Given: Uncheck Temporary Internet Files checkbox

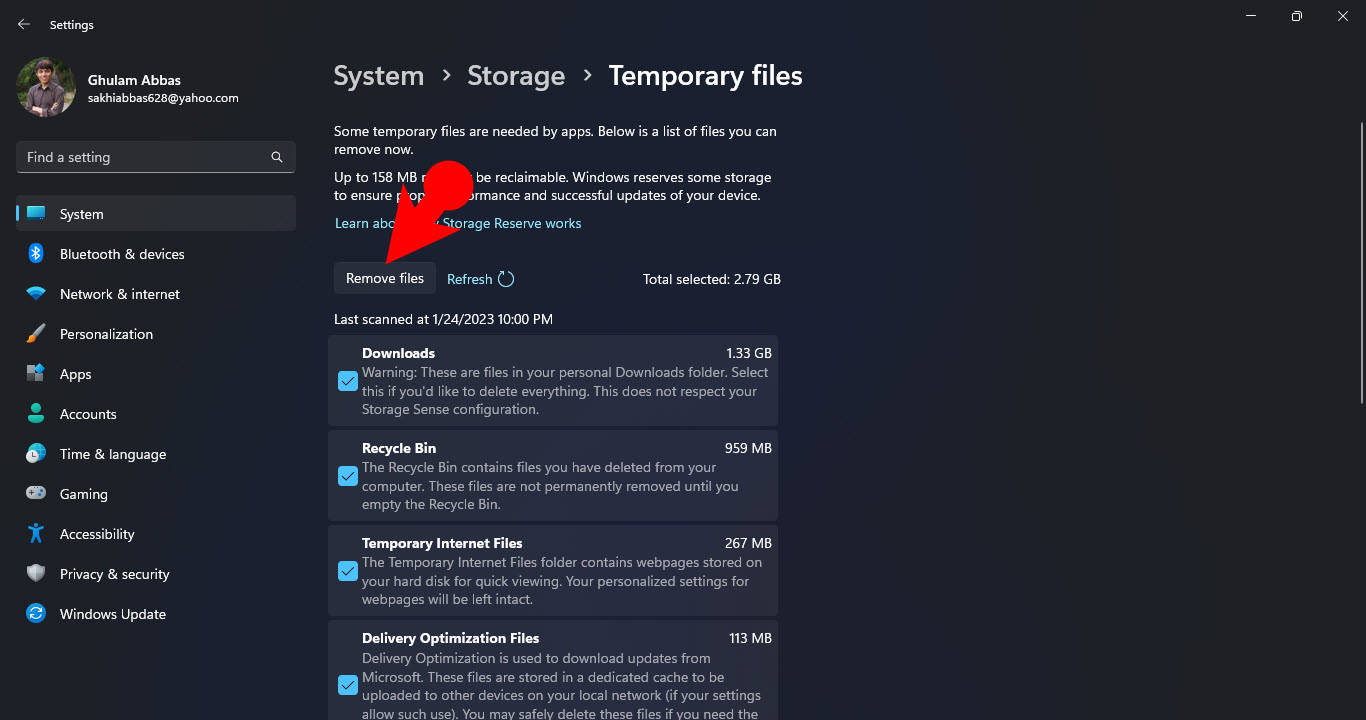Looking at the screenshot, I should [x=348, y=571].
